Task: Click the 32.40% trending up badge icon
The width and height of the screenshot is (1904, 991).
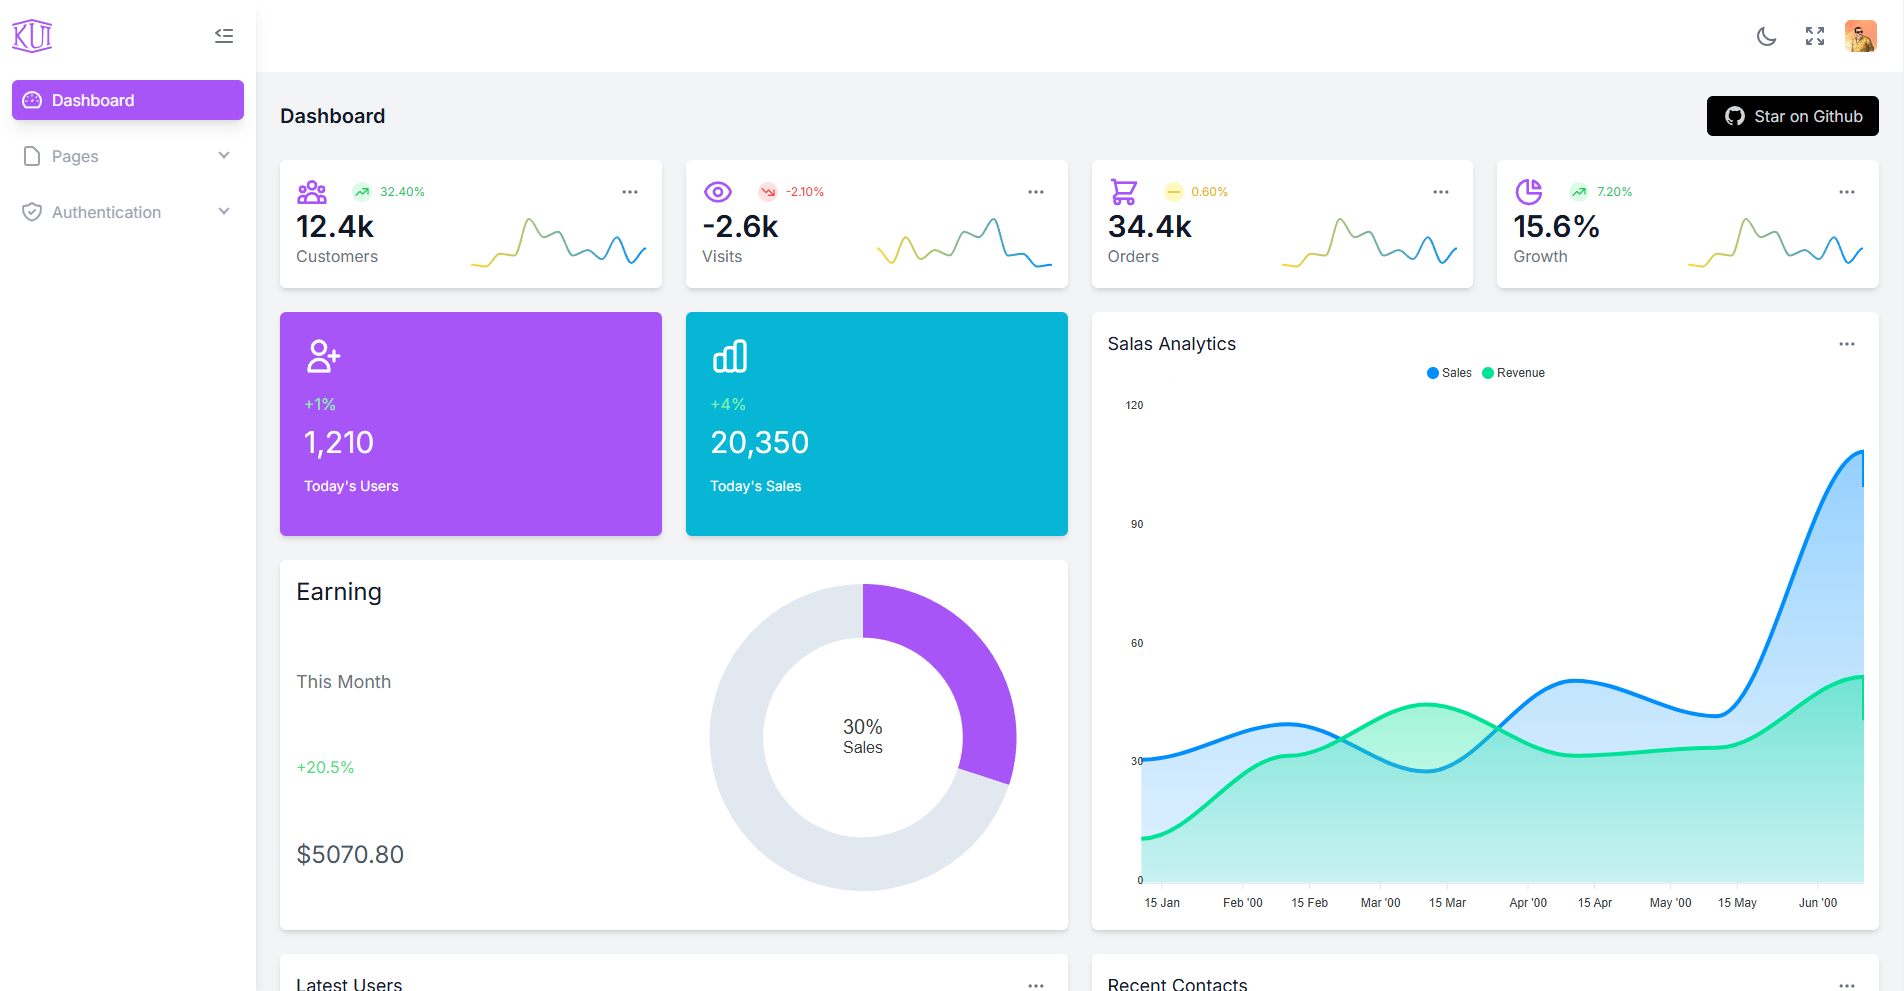Action: 362,192
